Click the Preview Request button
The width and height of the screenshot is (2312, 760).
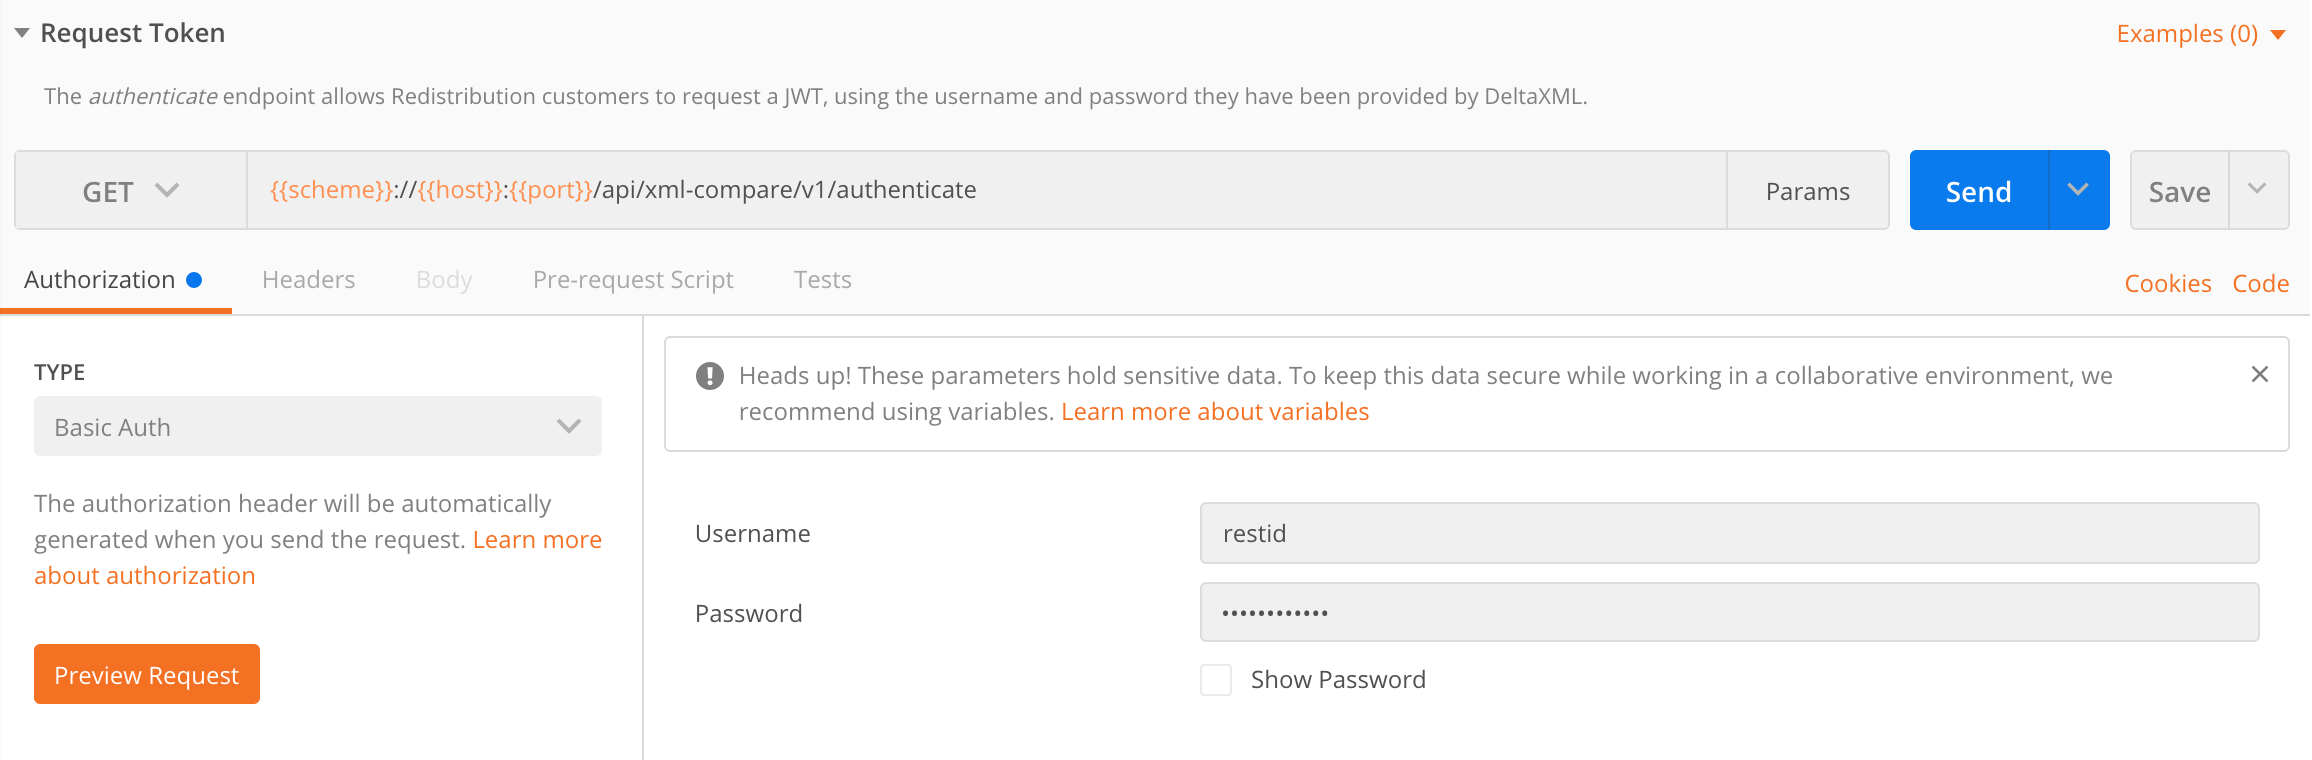click(147, 675)
